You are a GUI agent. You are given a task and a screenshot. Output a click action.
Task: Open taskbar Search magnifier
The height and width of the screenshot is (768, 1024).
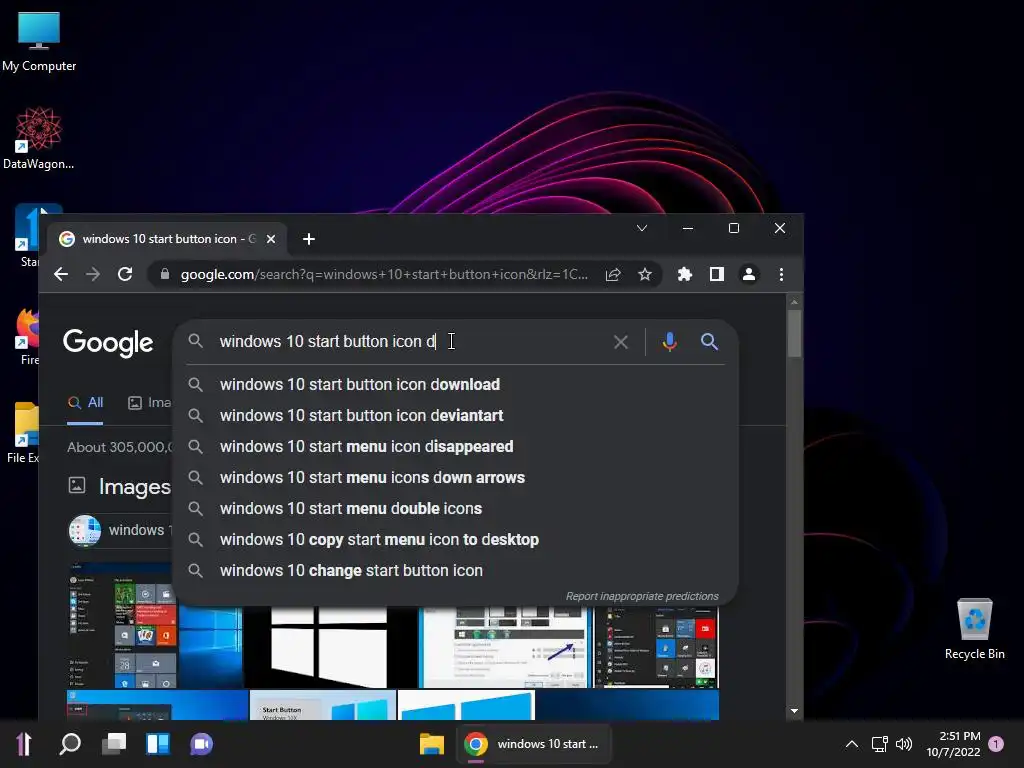[x=70, y=744]
